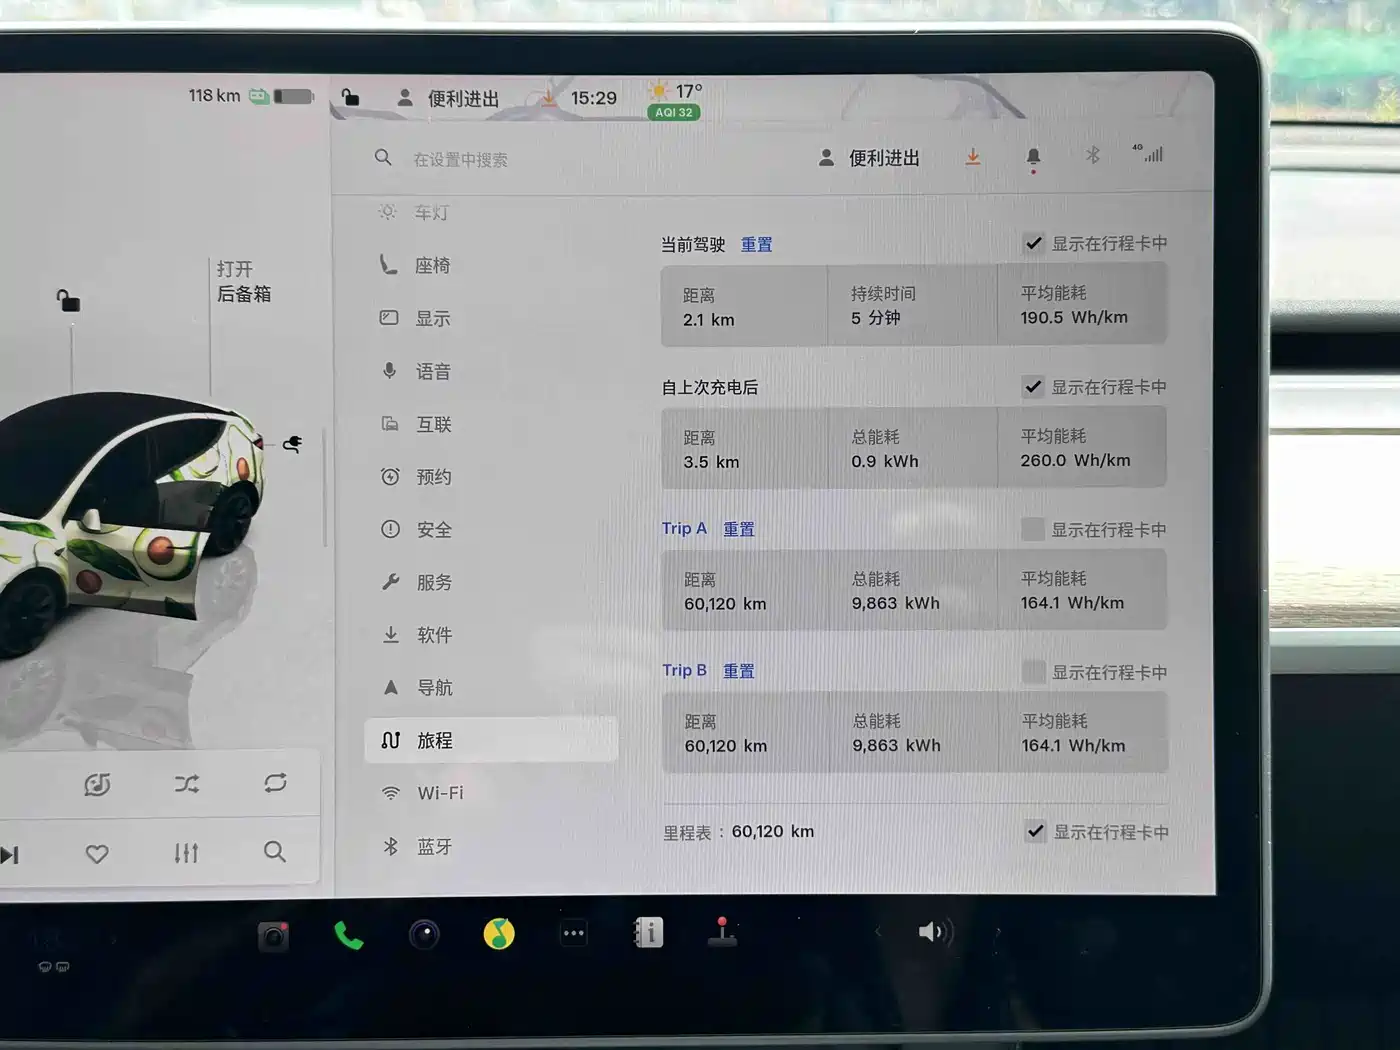The image size is (1400, 1050).
Task: Favorite the track with heart icon
Action: pos(97,854)
